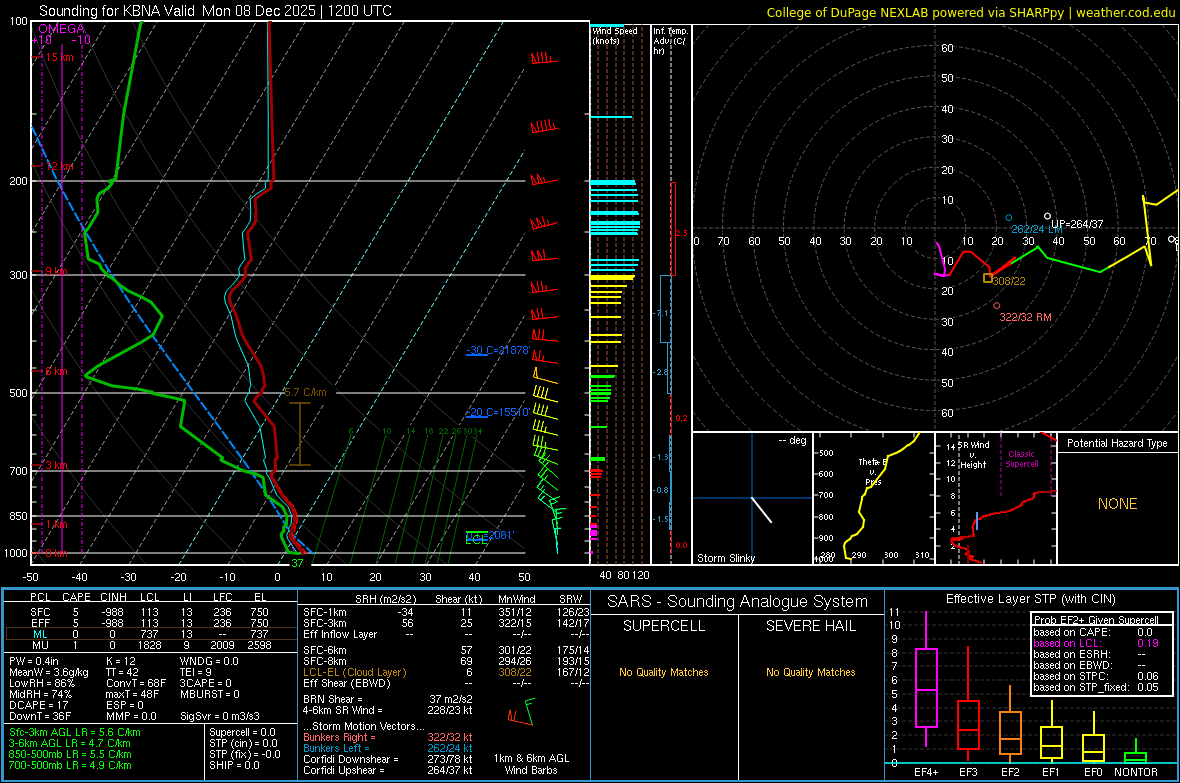
Task: Click the 'SHIP = 0.0' index value
Action: (234, 765)
